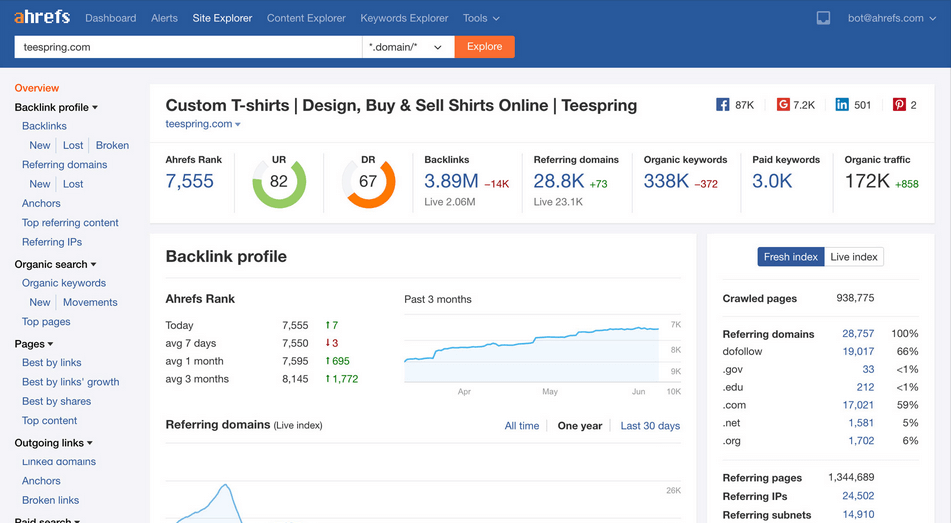Open Top pages sidebar link

(46, 321)
